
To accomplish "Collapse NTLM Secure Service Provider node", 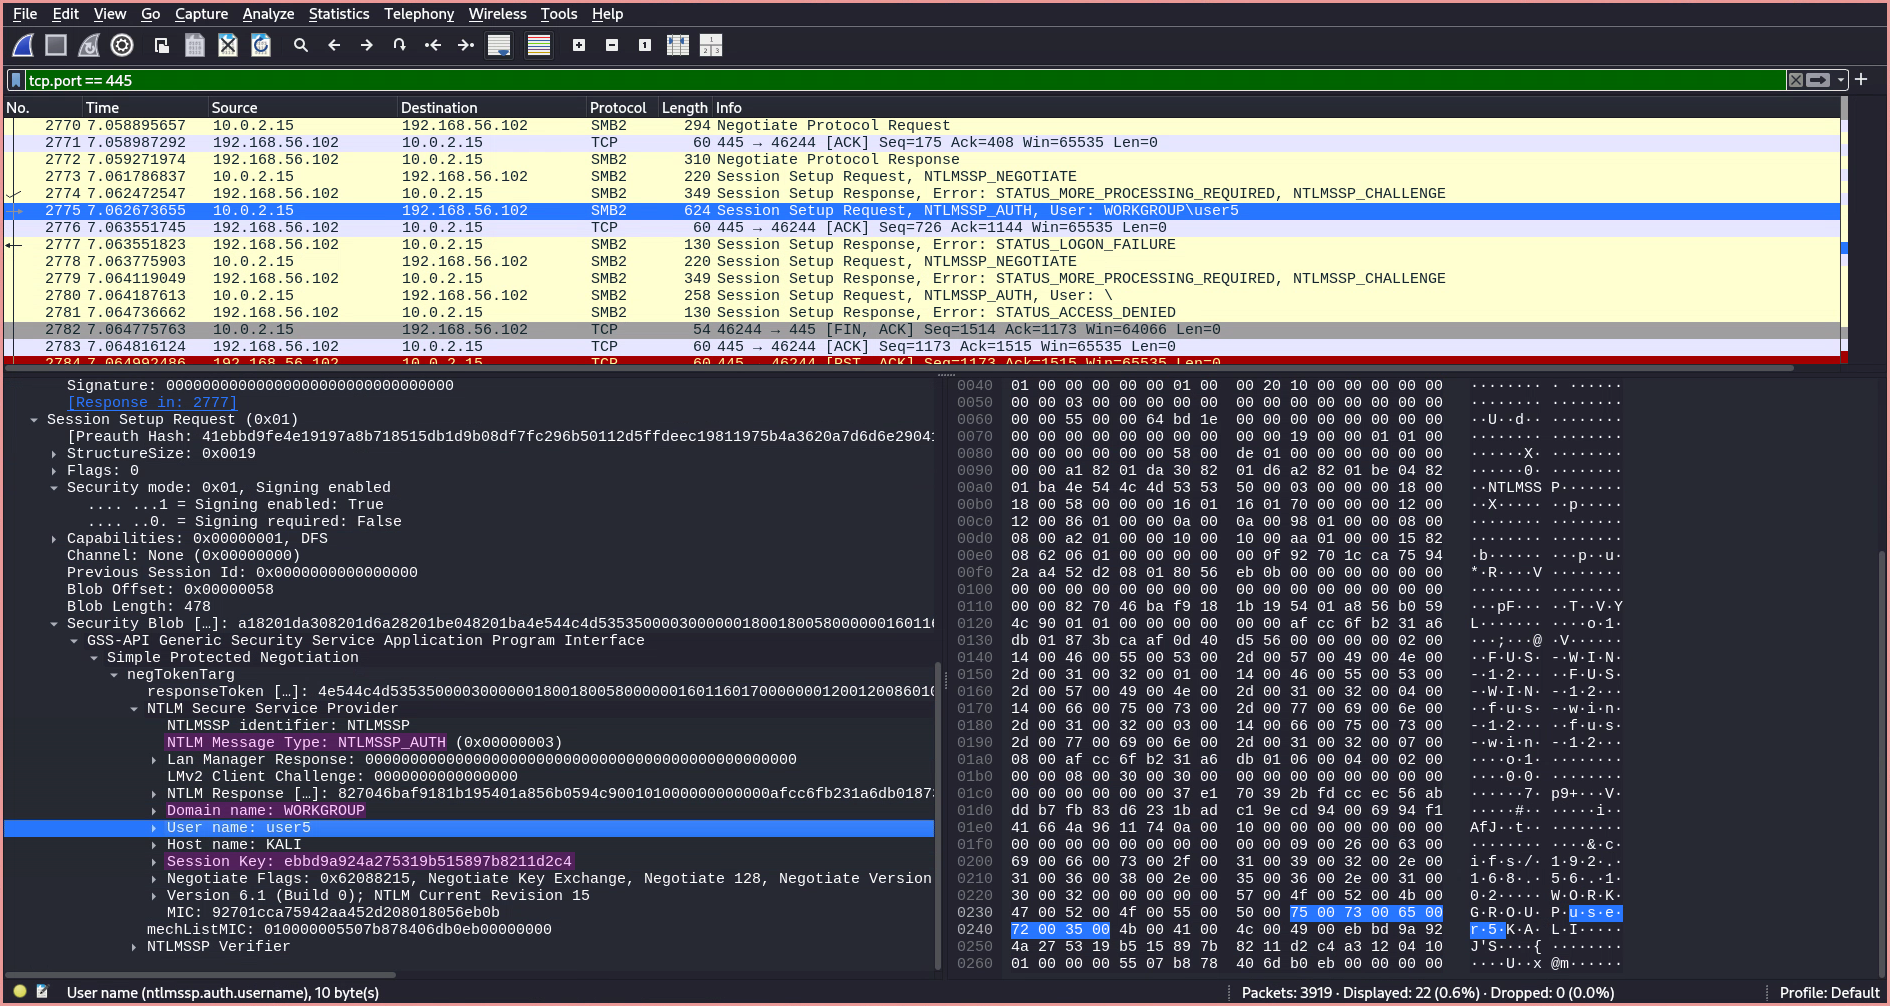I will (134, 709).
